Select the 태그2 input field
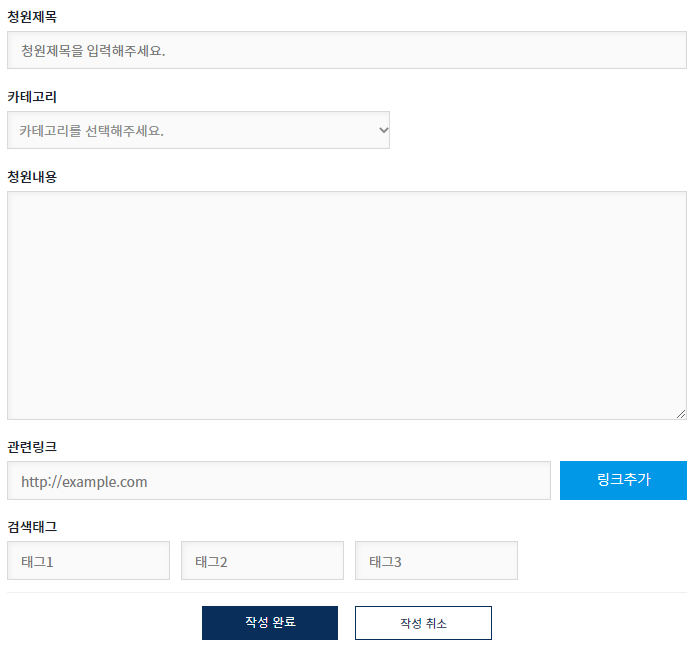Image resolution: width=697 pixels, height=651 pixels. [262, 561]
